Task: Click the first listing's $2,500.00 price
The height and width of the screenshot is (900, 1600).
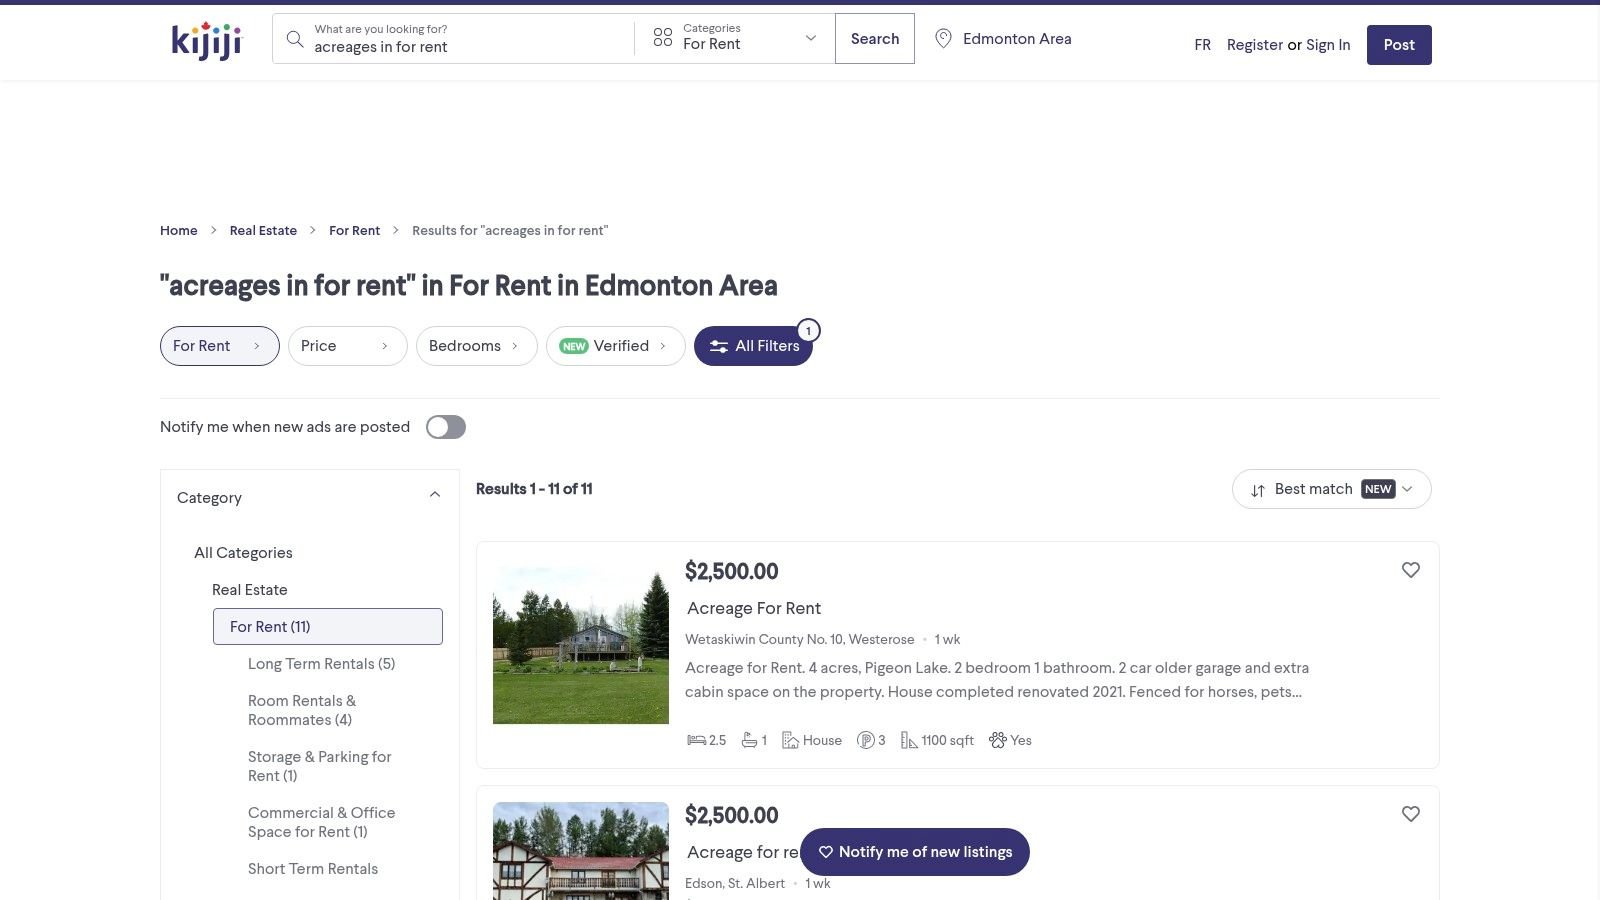Action: tap(731, 571)
